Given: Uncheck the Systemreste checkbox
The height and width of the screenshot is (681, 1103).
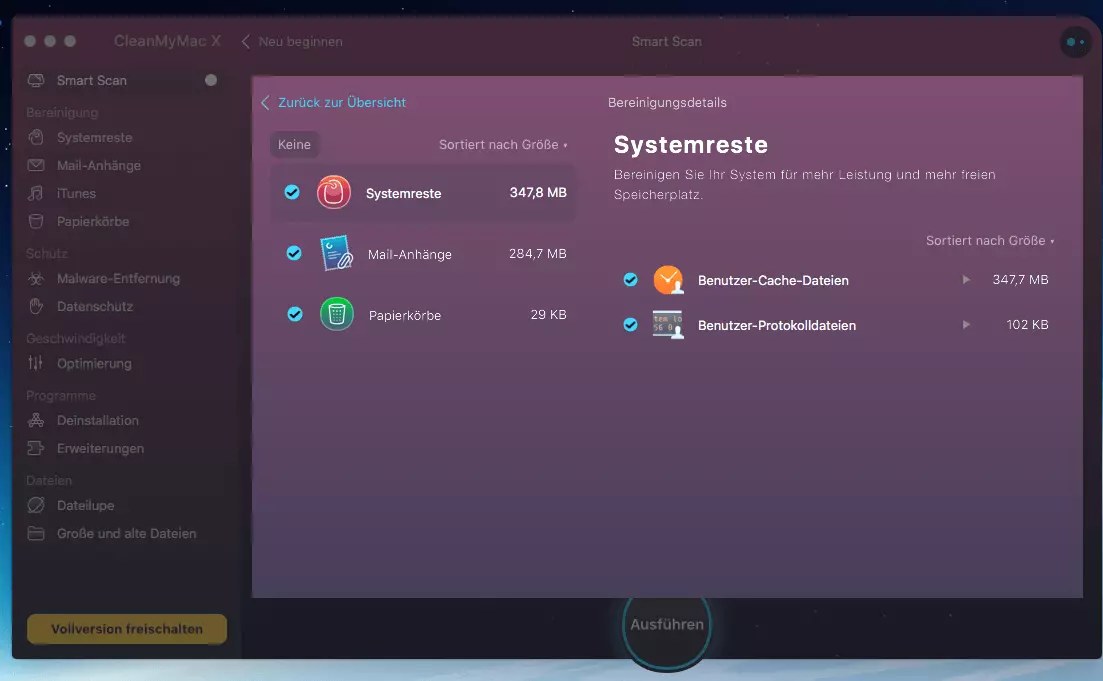Looking at the screenshot, I should coord(292,192).
